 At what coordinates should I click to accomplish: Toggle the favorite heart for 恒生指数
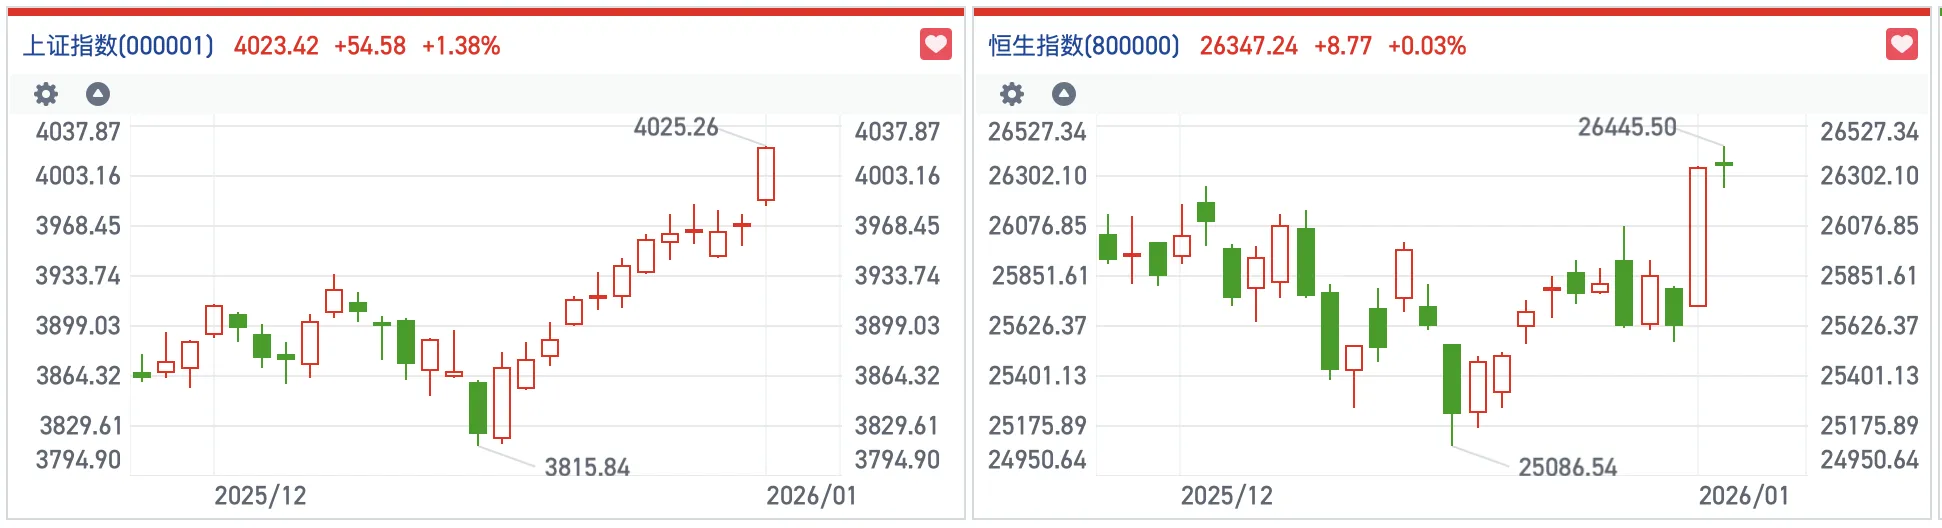(x=1901, y=45)
